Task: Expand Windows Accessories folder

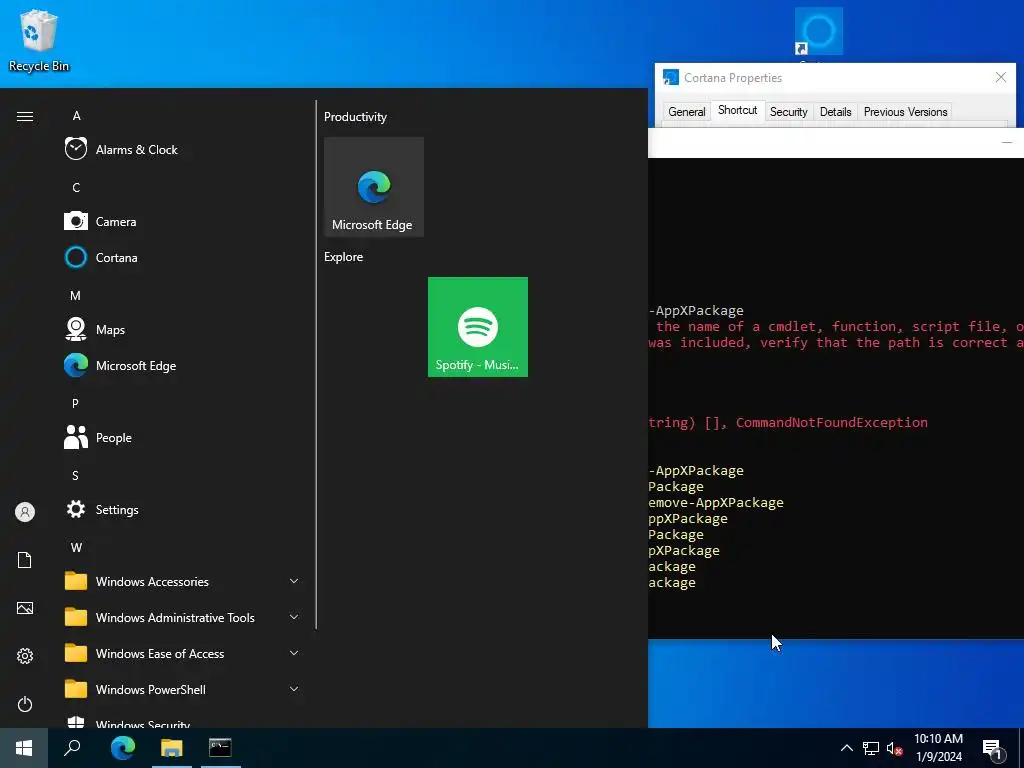Action: (183, 581)
